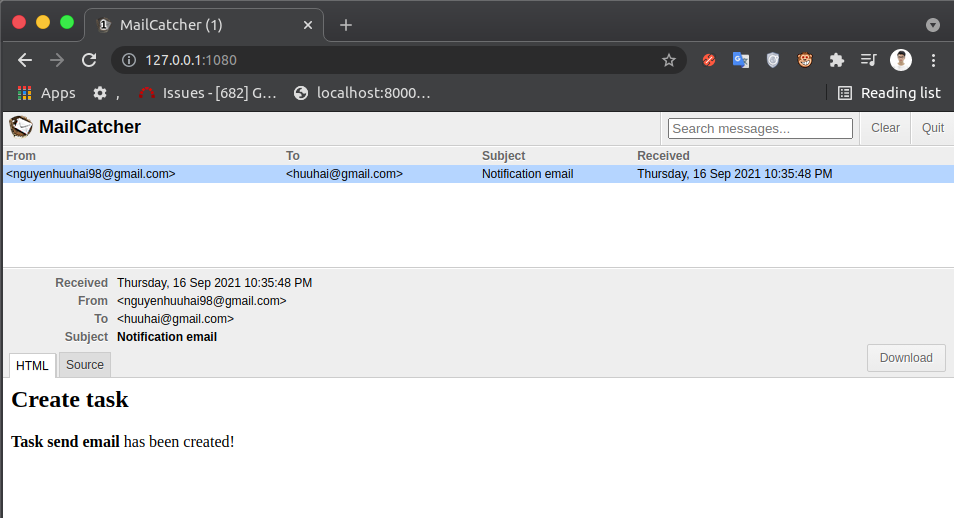Click the bold Task send email text
This screenshot has height=518, width=954.
tap(65, 442)
